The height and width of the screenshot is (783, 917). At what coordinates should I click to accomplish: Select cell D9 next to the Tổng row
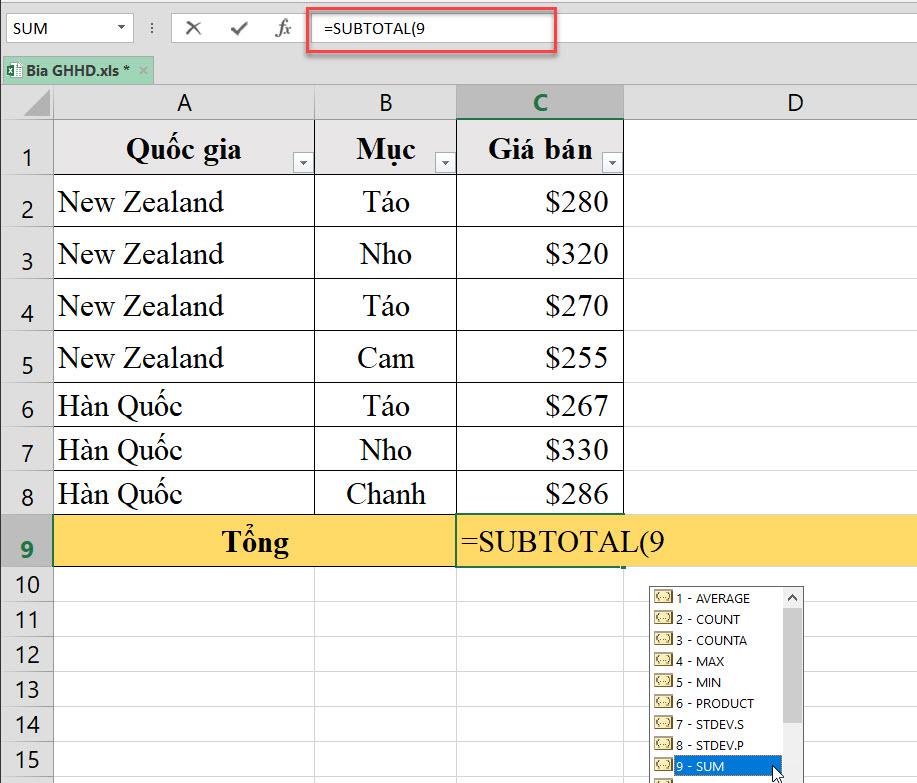click(795, 542)
